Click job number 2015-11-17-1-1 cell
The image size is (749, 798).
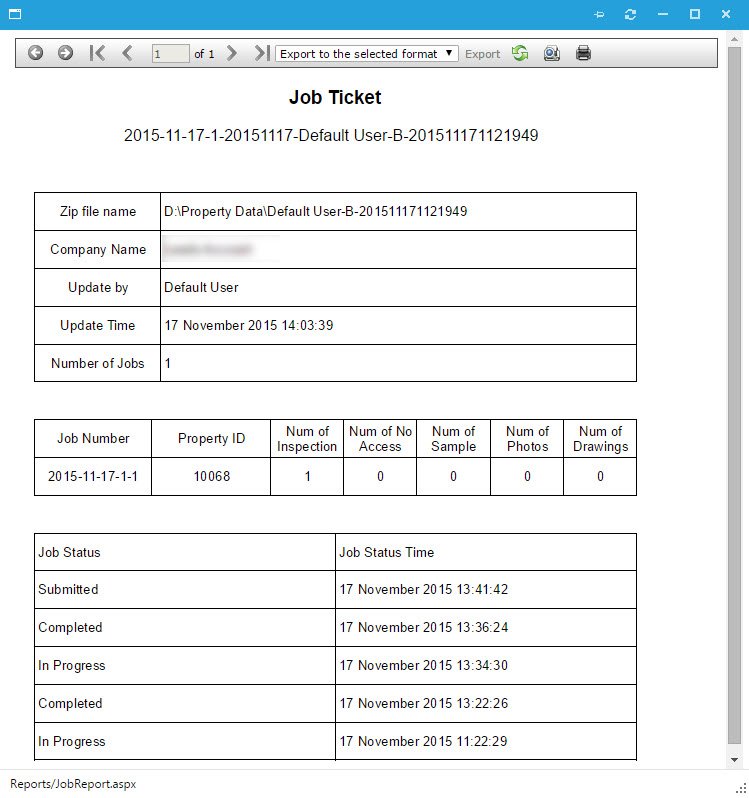[93, 476]
